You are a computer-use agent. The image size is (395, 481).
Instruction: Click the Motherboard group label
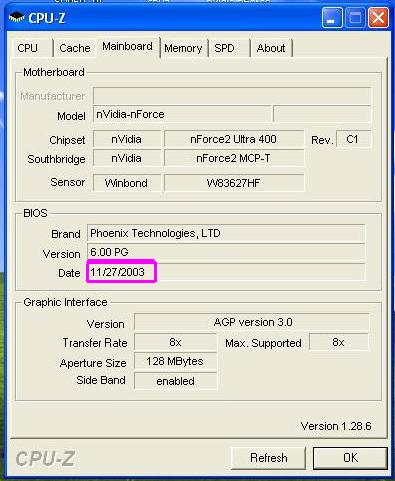[x=54, y=72]
